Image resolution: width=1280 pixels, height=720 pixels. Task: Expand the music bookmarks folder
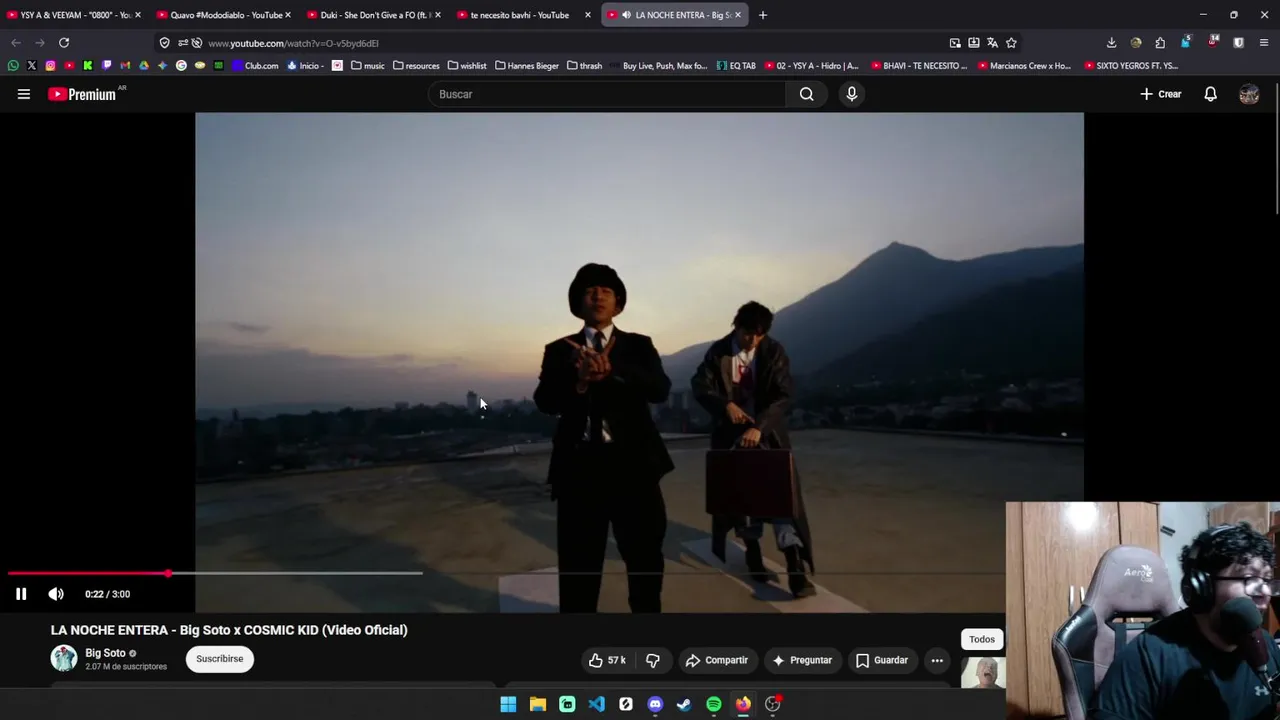coord(368,66)
